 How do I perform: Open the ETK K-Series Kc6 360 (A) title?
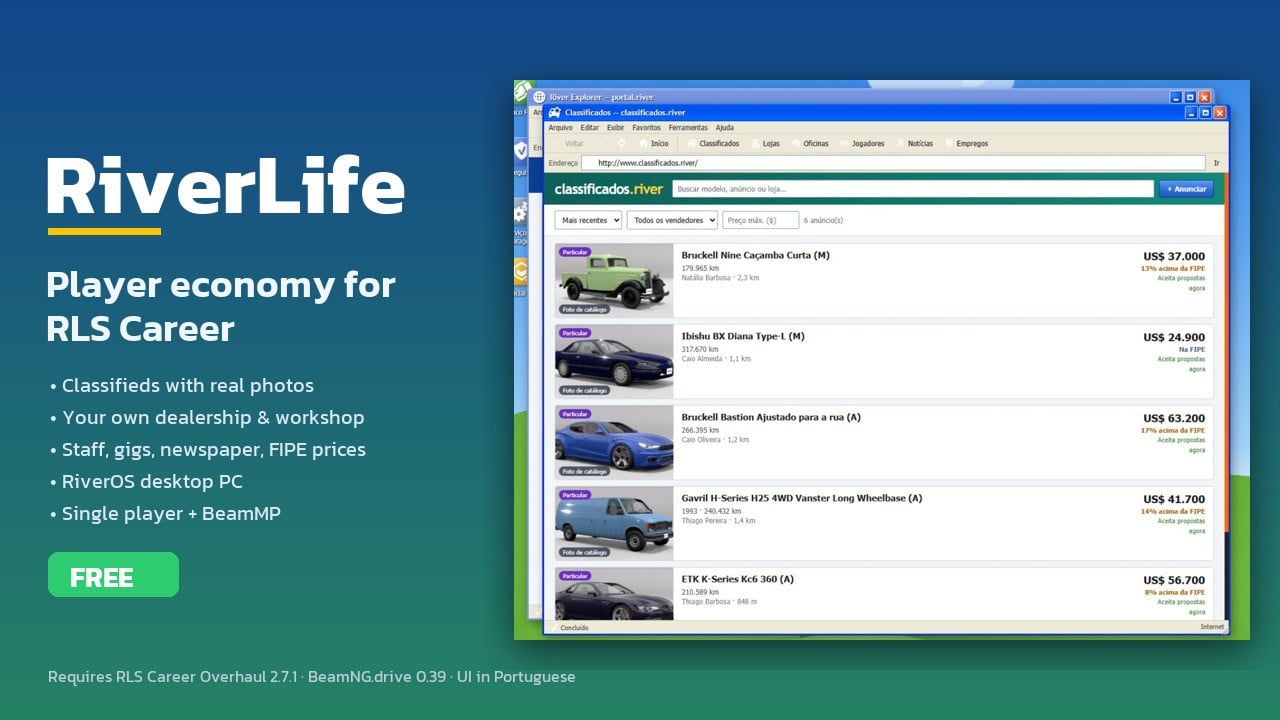pos(738,580)
